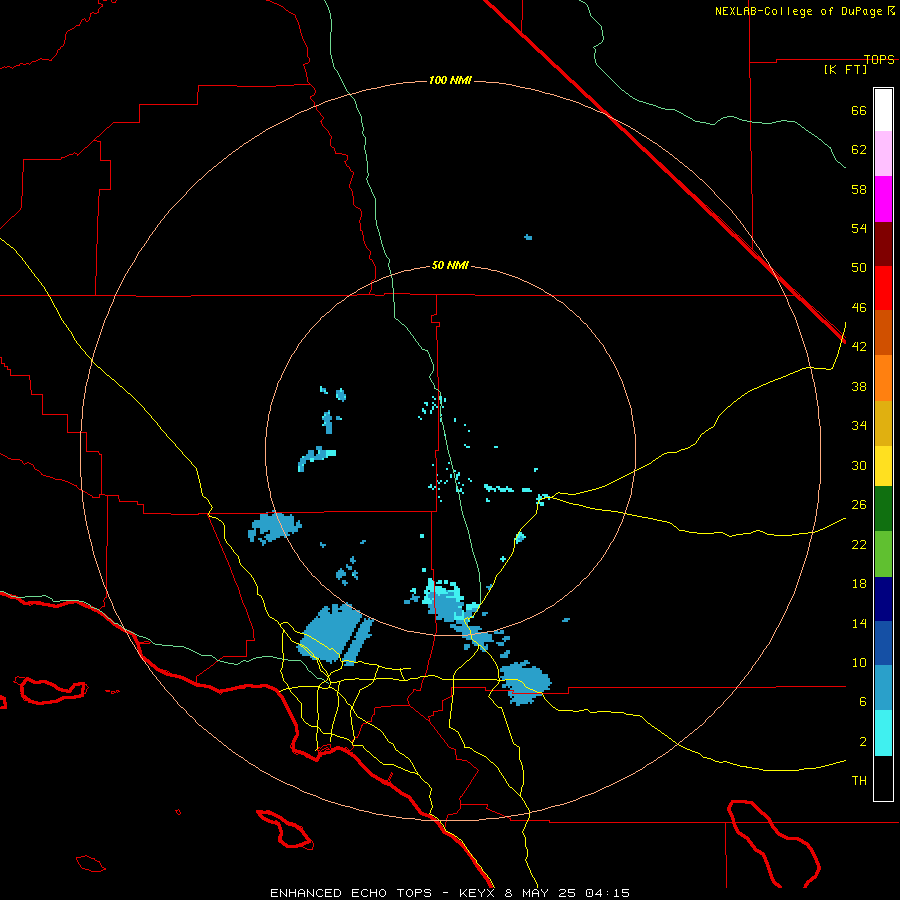The width and height of the screenshot is (900, 900).
Task: Click the black TH legend swatch
Action: pyautogui.click(x=883, y=778)
